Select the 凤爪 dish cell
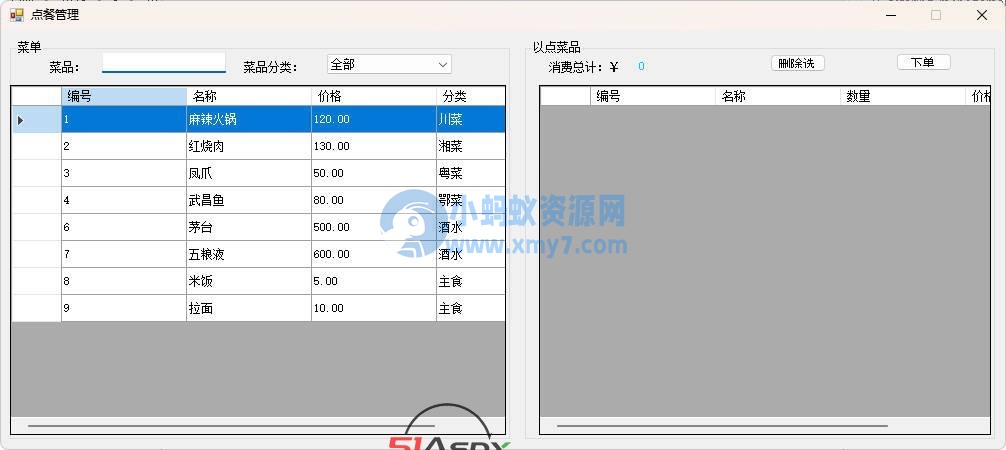 click(249, 173)
